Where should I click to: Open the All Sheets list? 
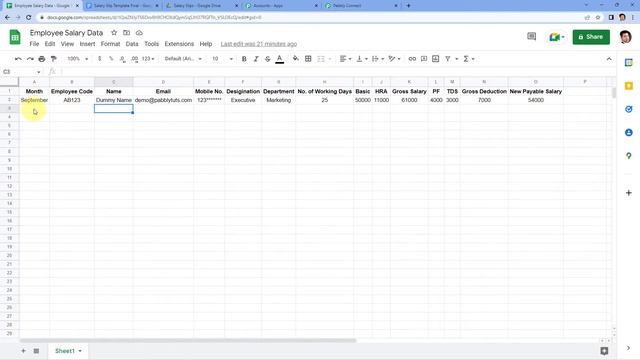(x=36, y=351)
